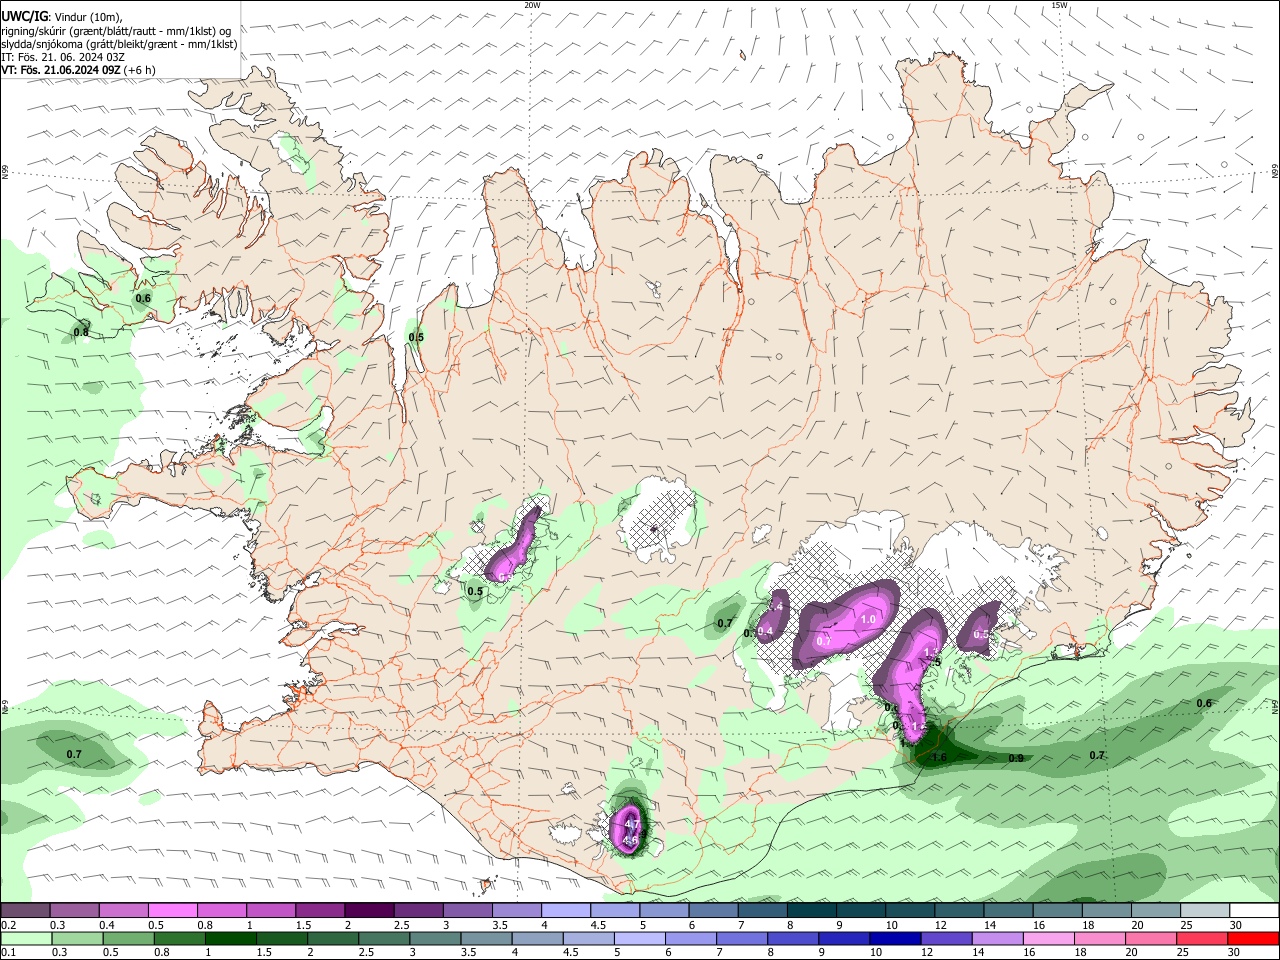Click the 0.6 value over the Westfjords
The width and height of the screenshot is (1280, 960).
[x=143, y=298]
